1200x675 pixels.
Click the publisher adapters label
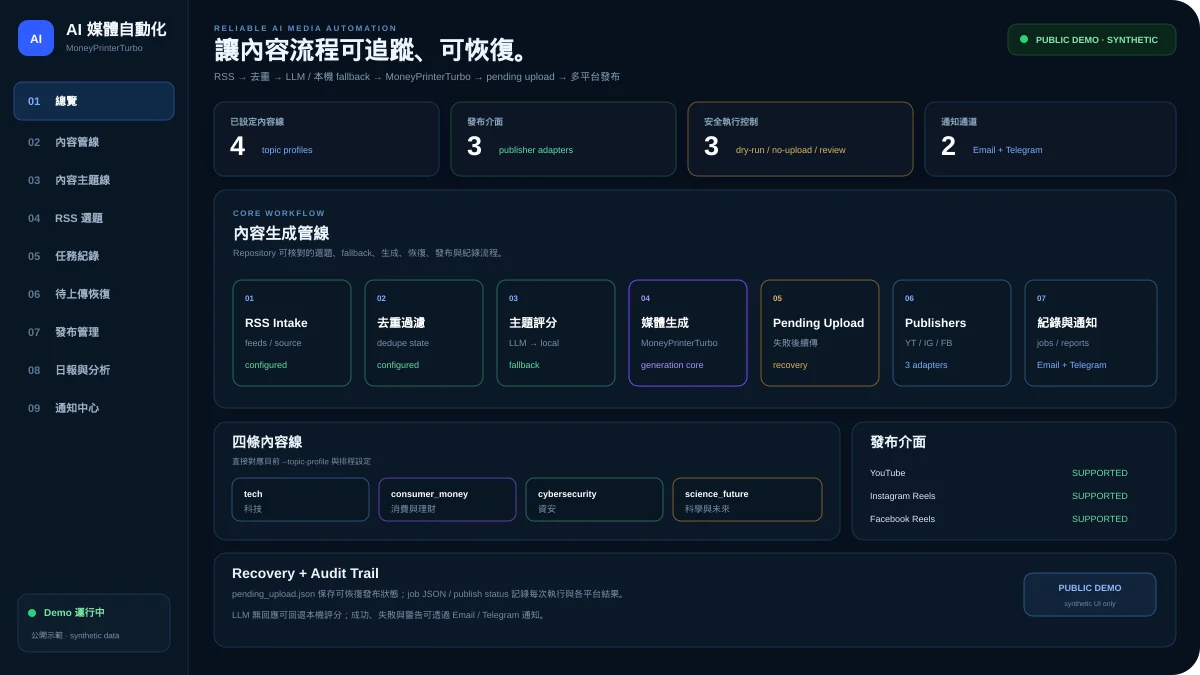tap(536, 150)
